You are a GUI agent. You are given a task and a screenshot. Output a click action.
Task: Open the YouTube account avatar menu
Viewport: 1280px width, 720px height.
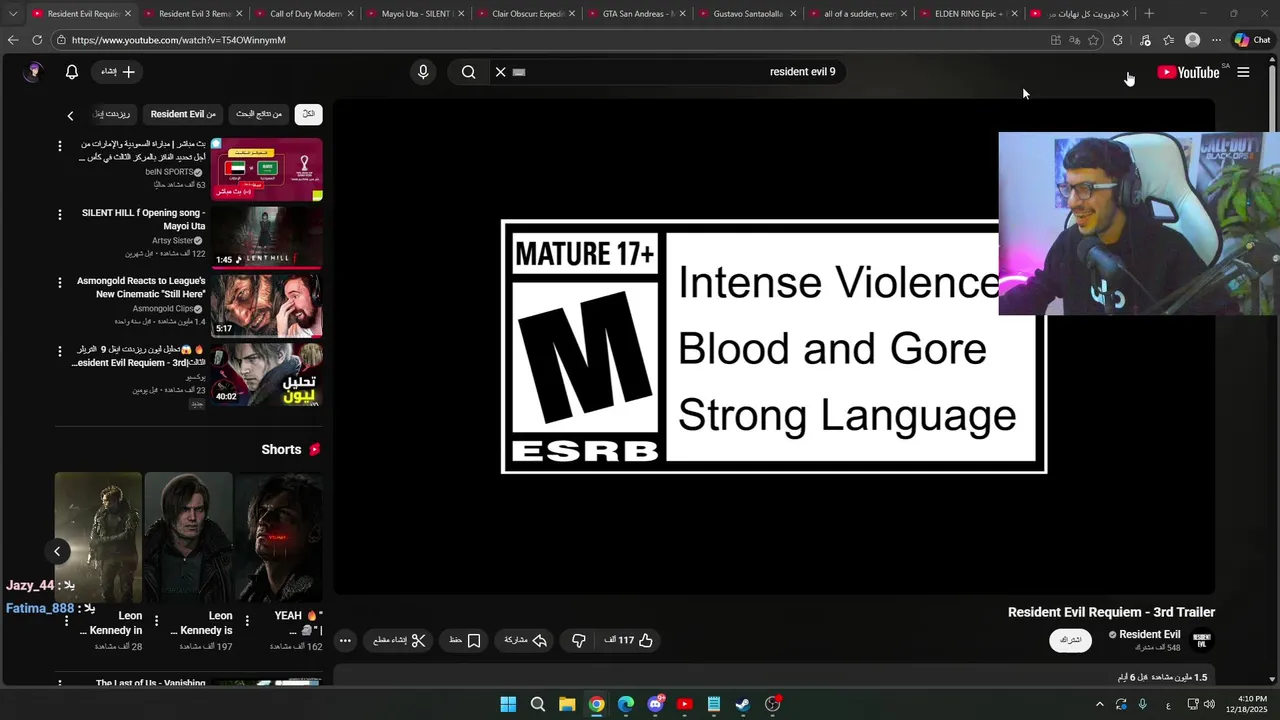[x=34, y=72]
